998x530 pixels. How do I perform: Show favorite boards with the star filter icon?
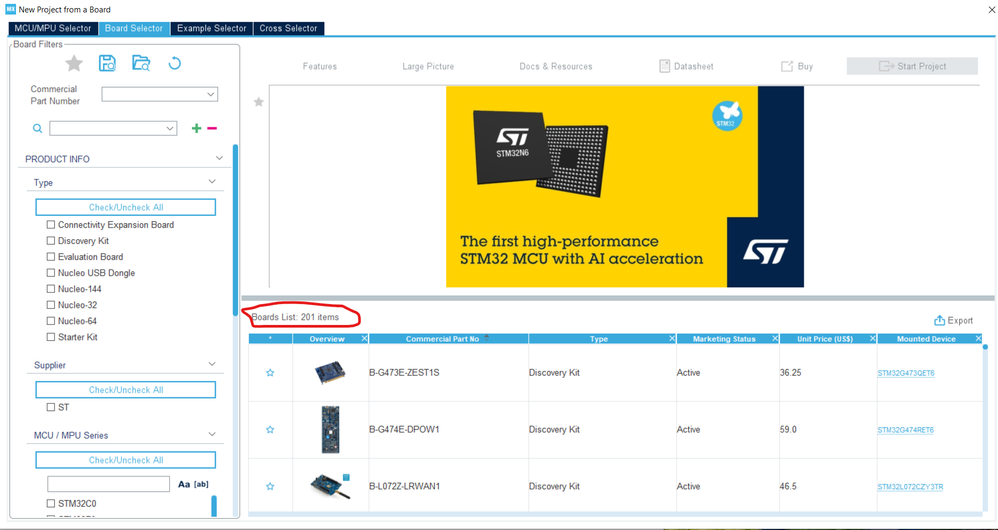[74, 63]
